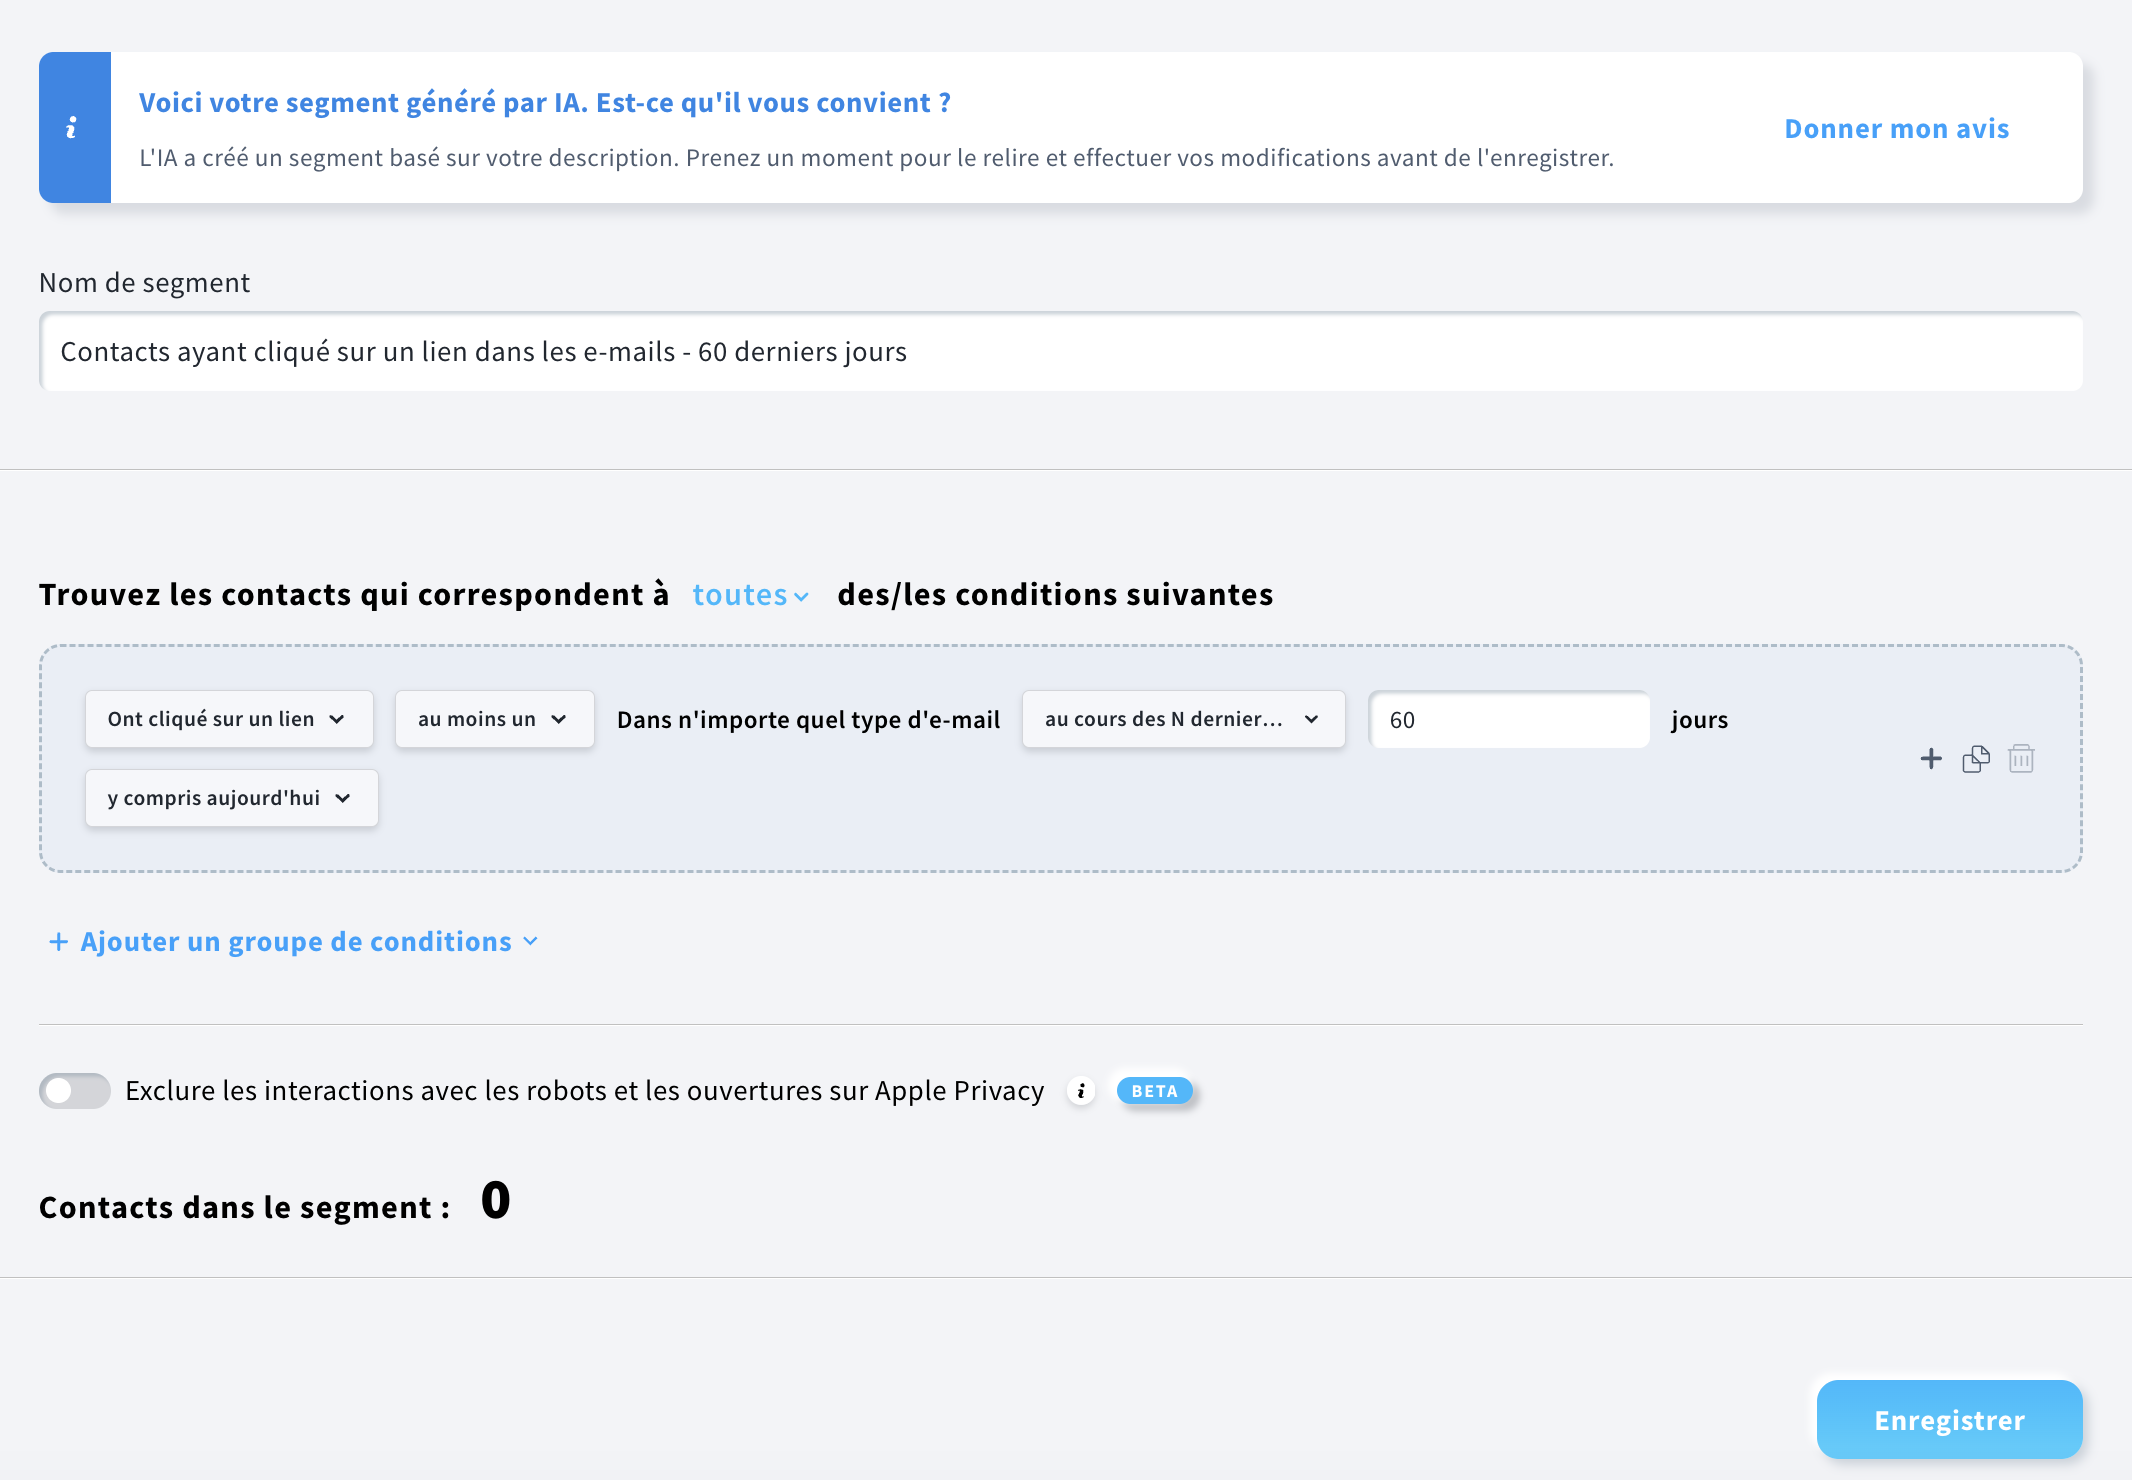This screenshot has width=2132, height=1480.
Task: Save the segment with Enregistrer
Action: [x=1950, y=1420]
